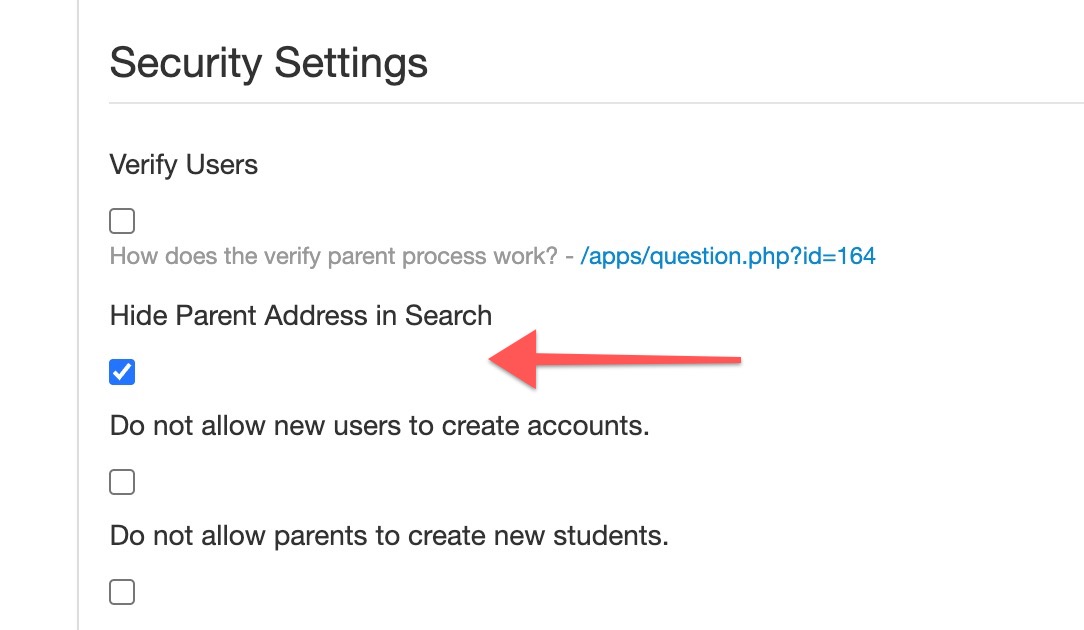The image size is (1084, 630).
Task: Click the white checkmark in the blue checkbox
Action: point(122,372)
